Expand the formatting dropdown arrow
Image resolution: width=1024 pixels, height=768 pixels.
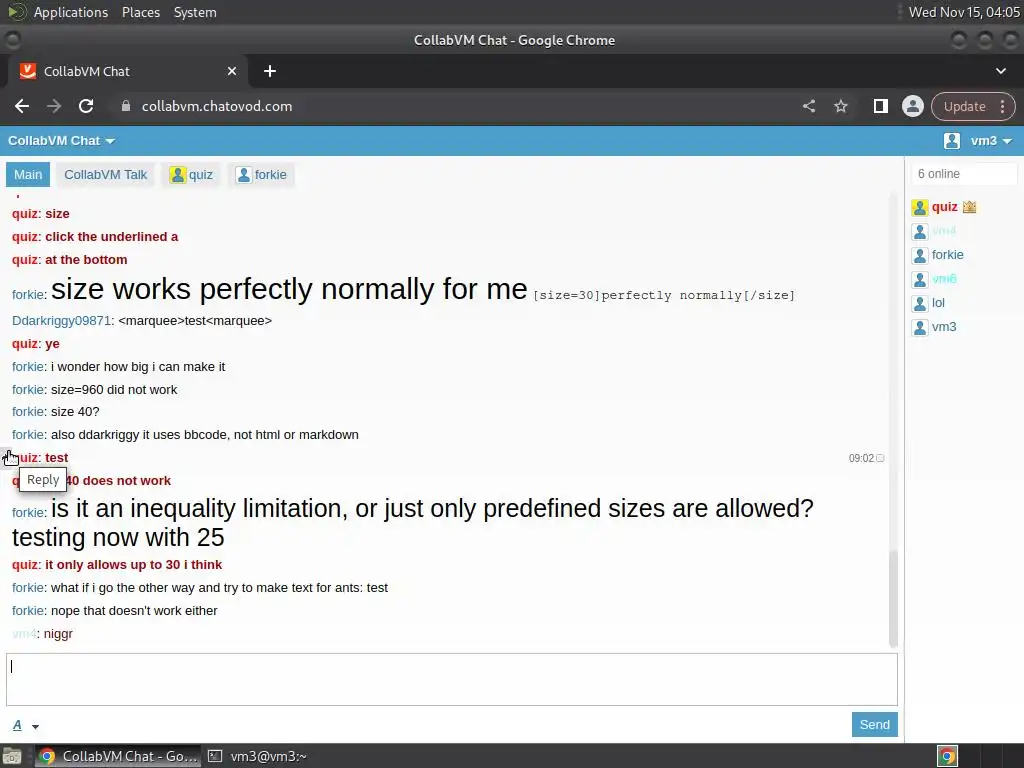click(x=35, y=726)
